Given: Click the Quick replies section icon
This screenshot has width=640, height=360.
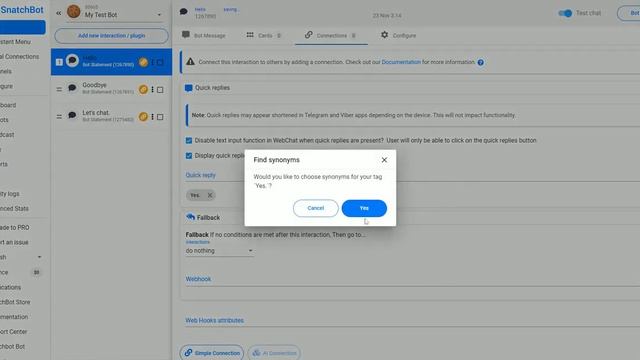Looking at the screenshot, I should [189, 88].
